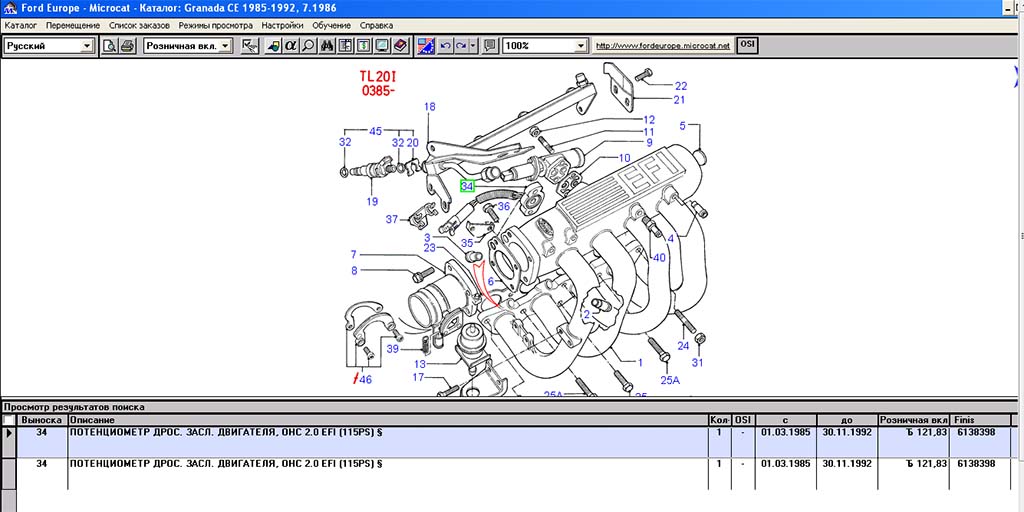Select callout 19 in the diagram
Screen dimensions: 1024x512
point(372,202)
